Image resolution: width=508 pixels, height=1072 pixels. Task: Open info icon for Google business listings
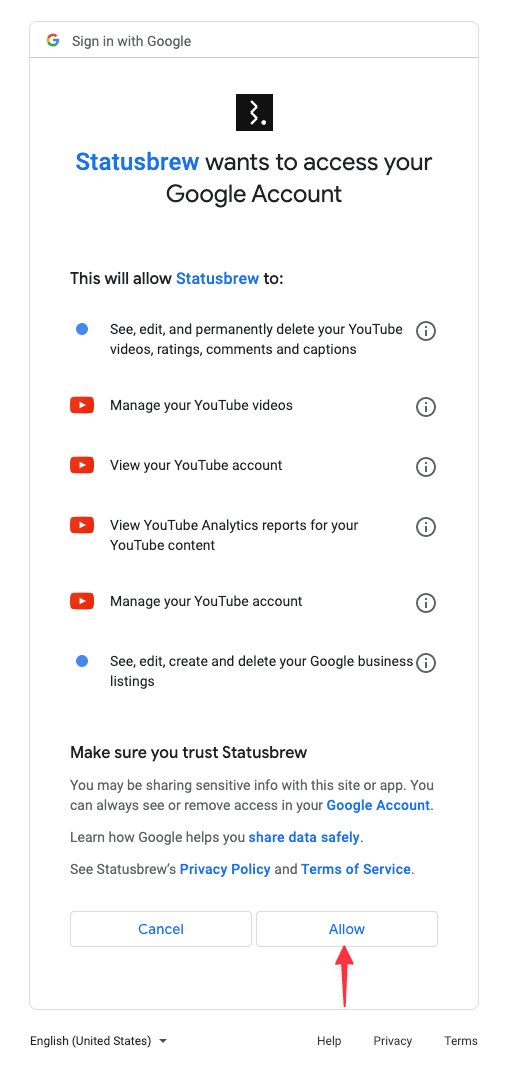426,663
